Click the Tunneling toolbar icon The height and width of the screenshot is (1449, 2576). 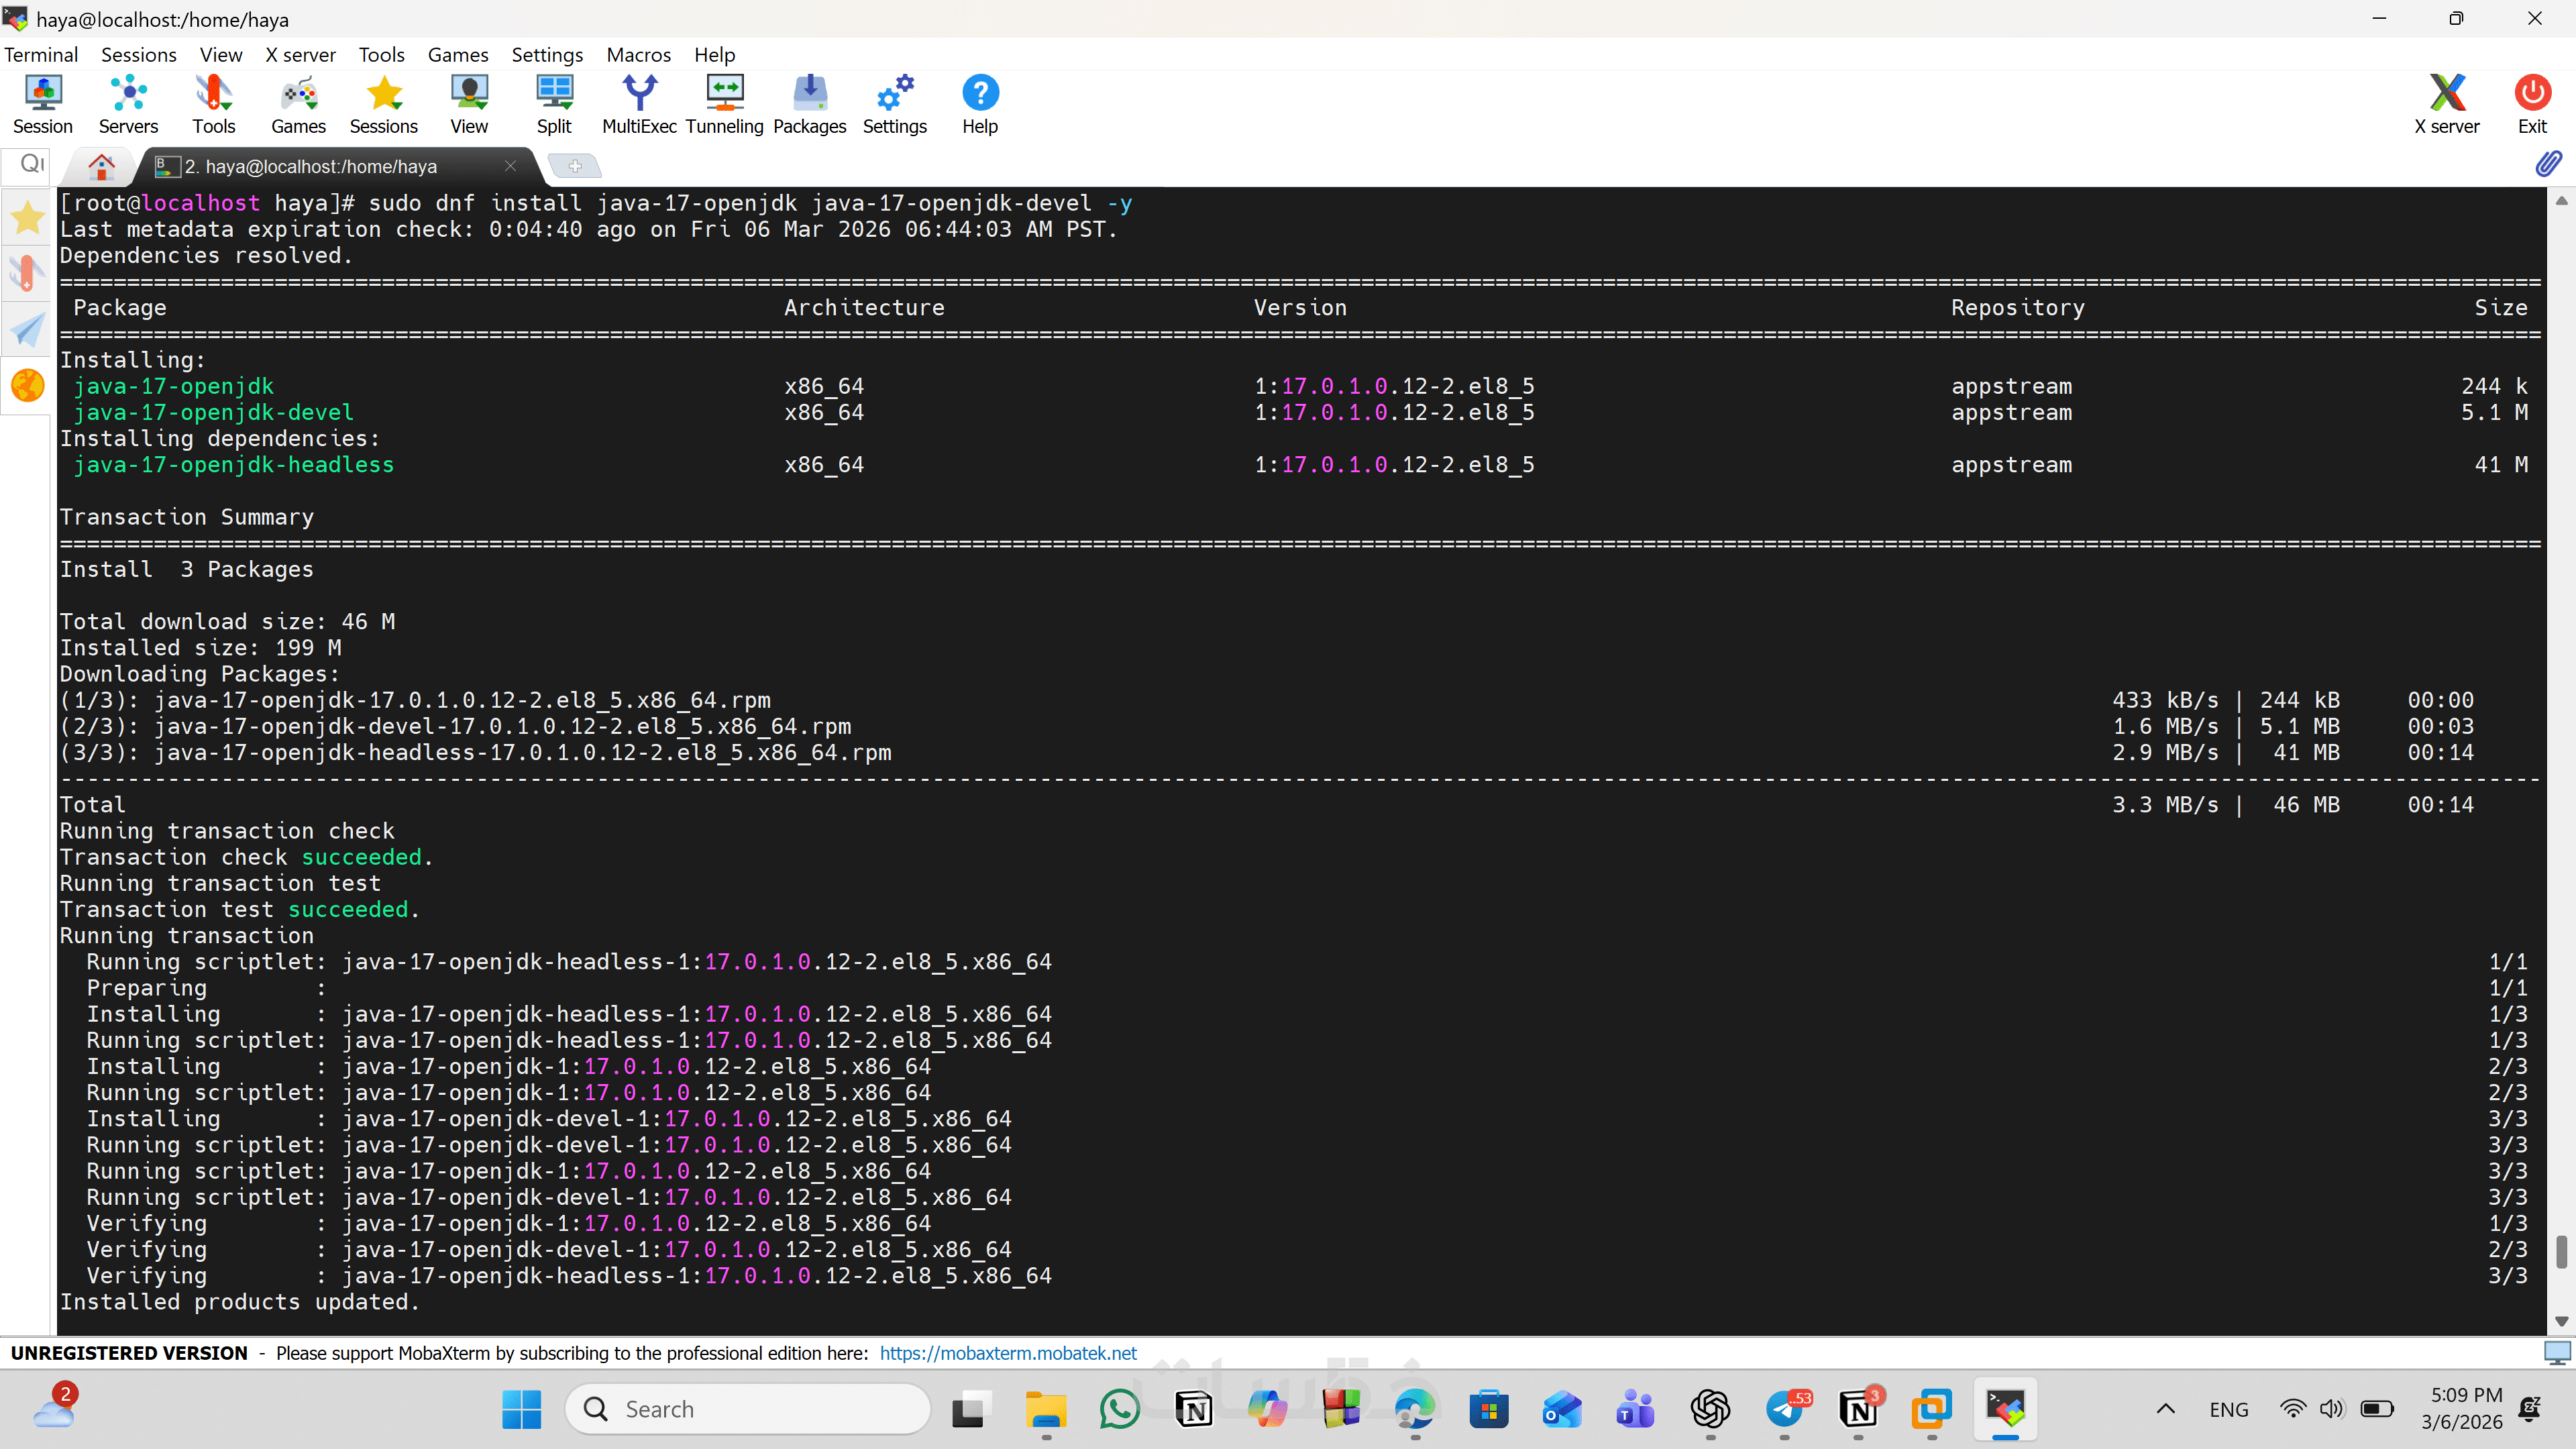724,104
